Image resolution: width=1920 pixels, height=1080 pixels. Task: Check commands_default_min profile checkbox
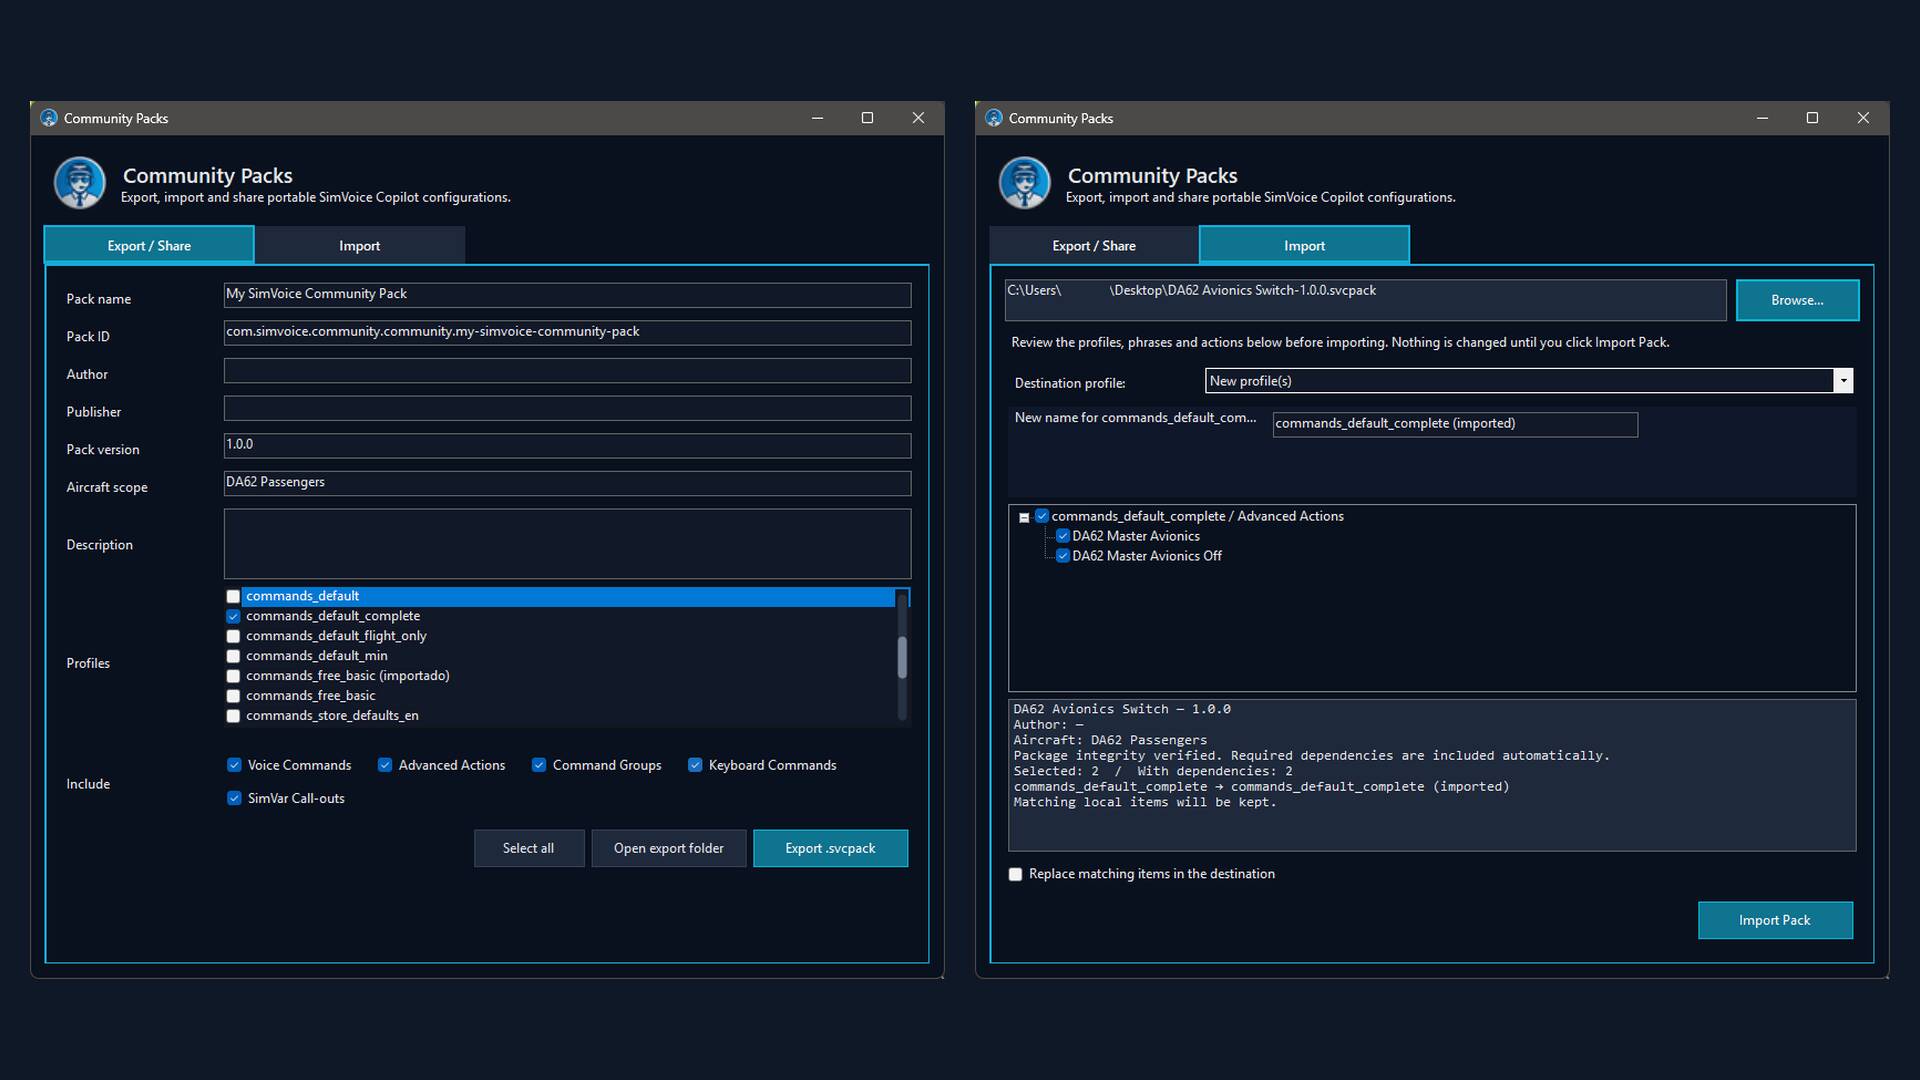point(233,657)
